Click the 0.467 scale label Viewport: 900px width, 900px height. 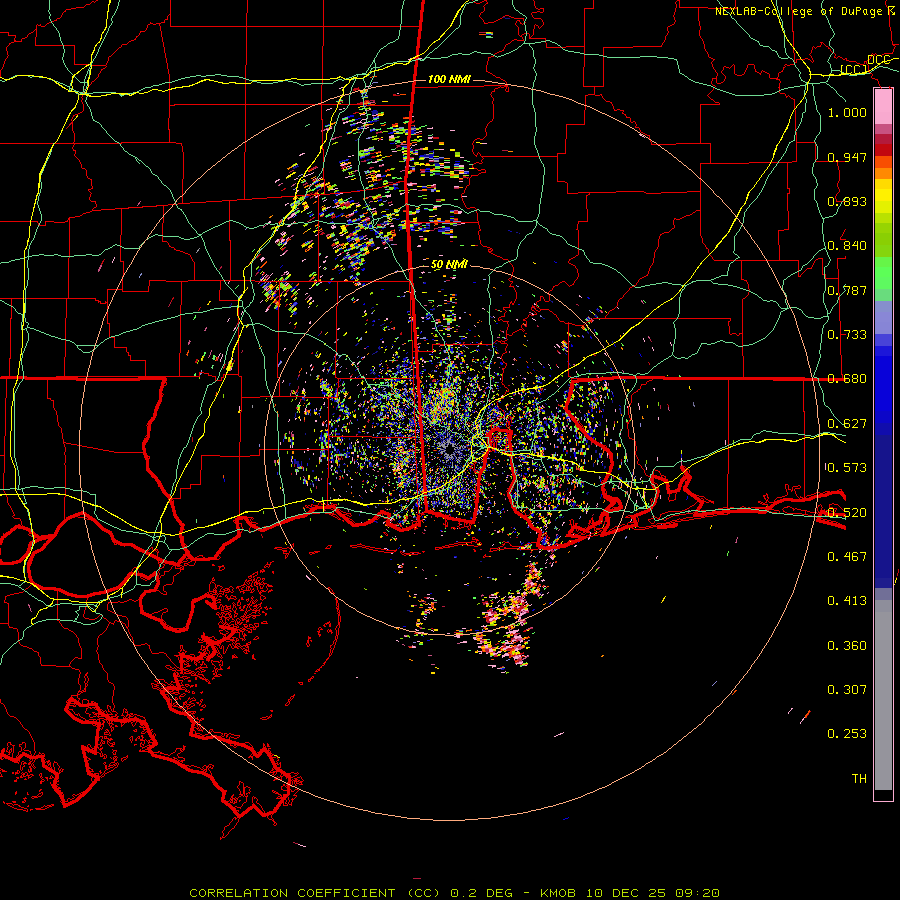point(847,557)
